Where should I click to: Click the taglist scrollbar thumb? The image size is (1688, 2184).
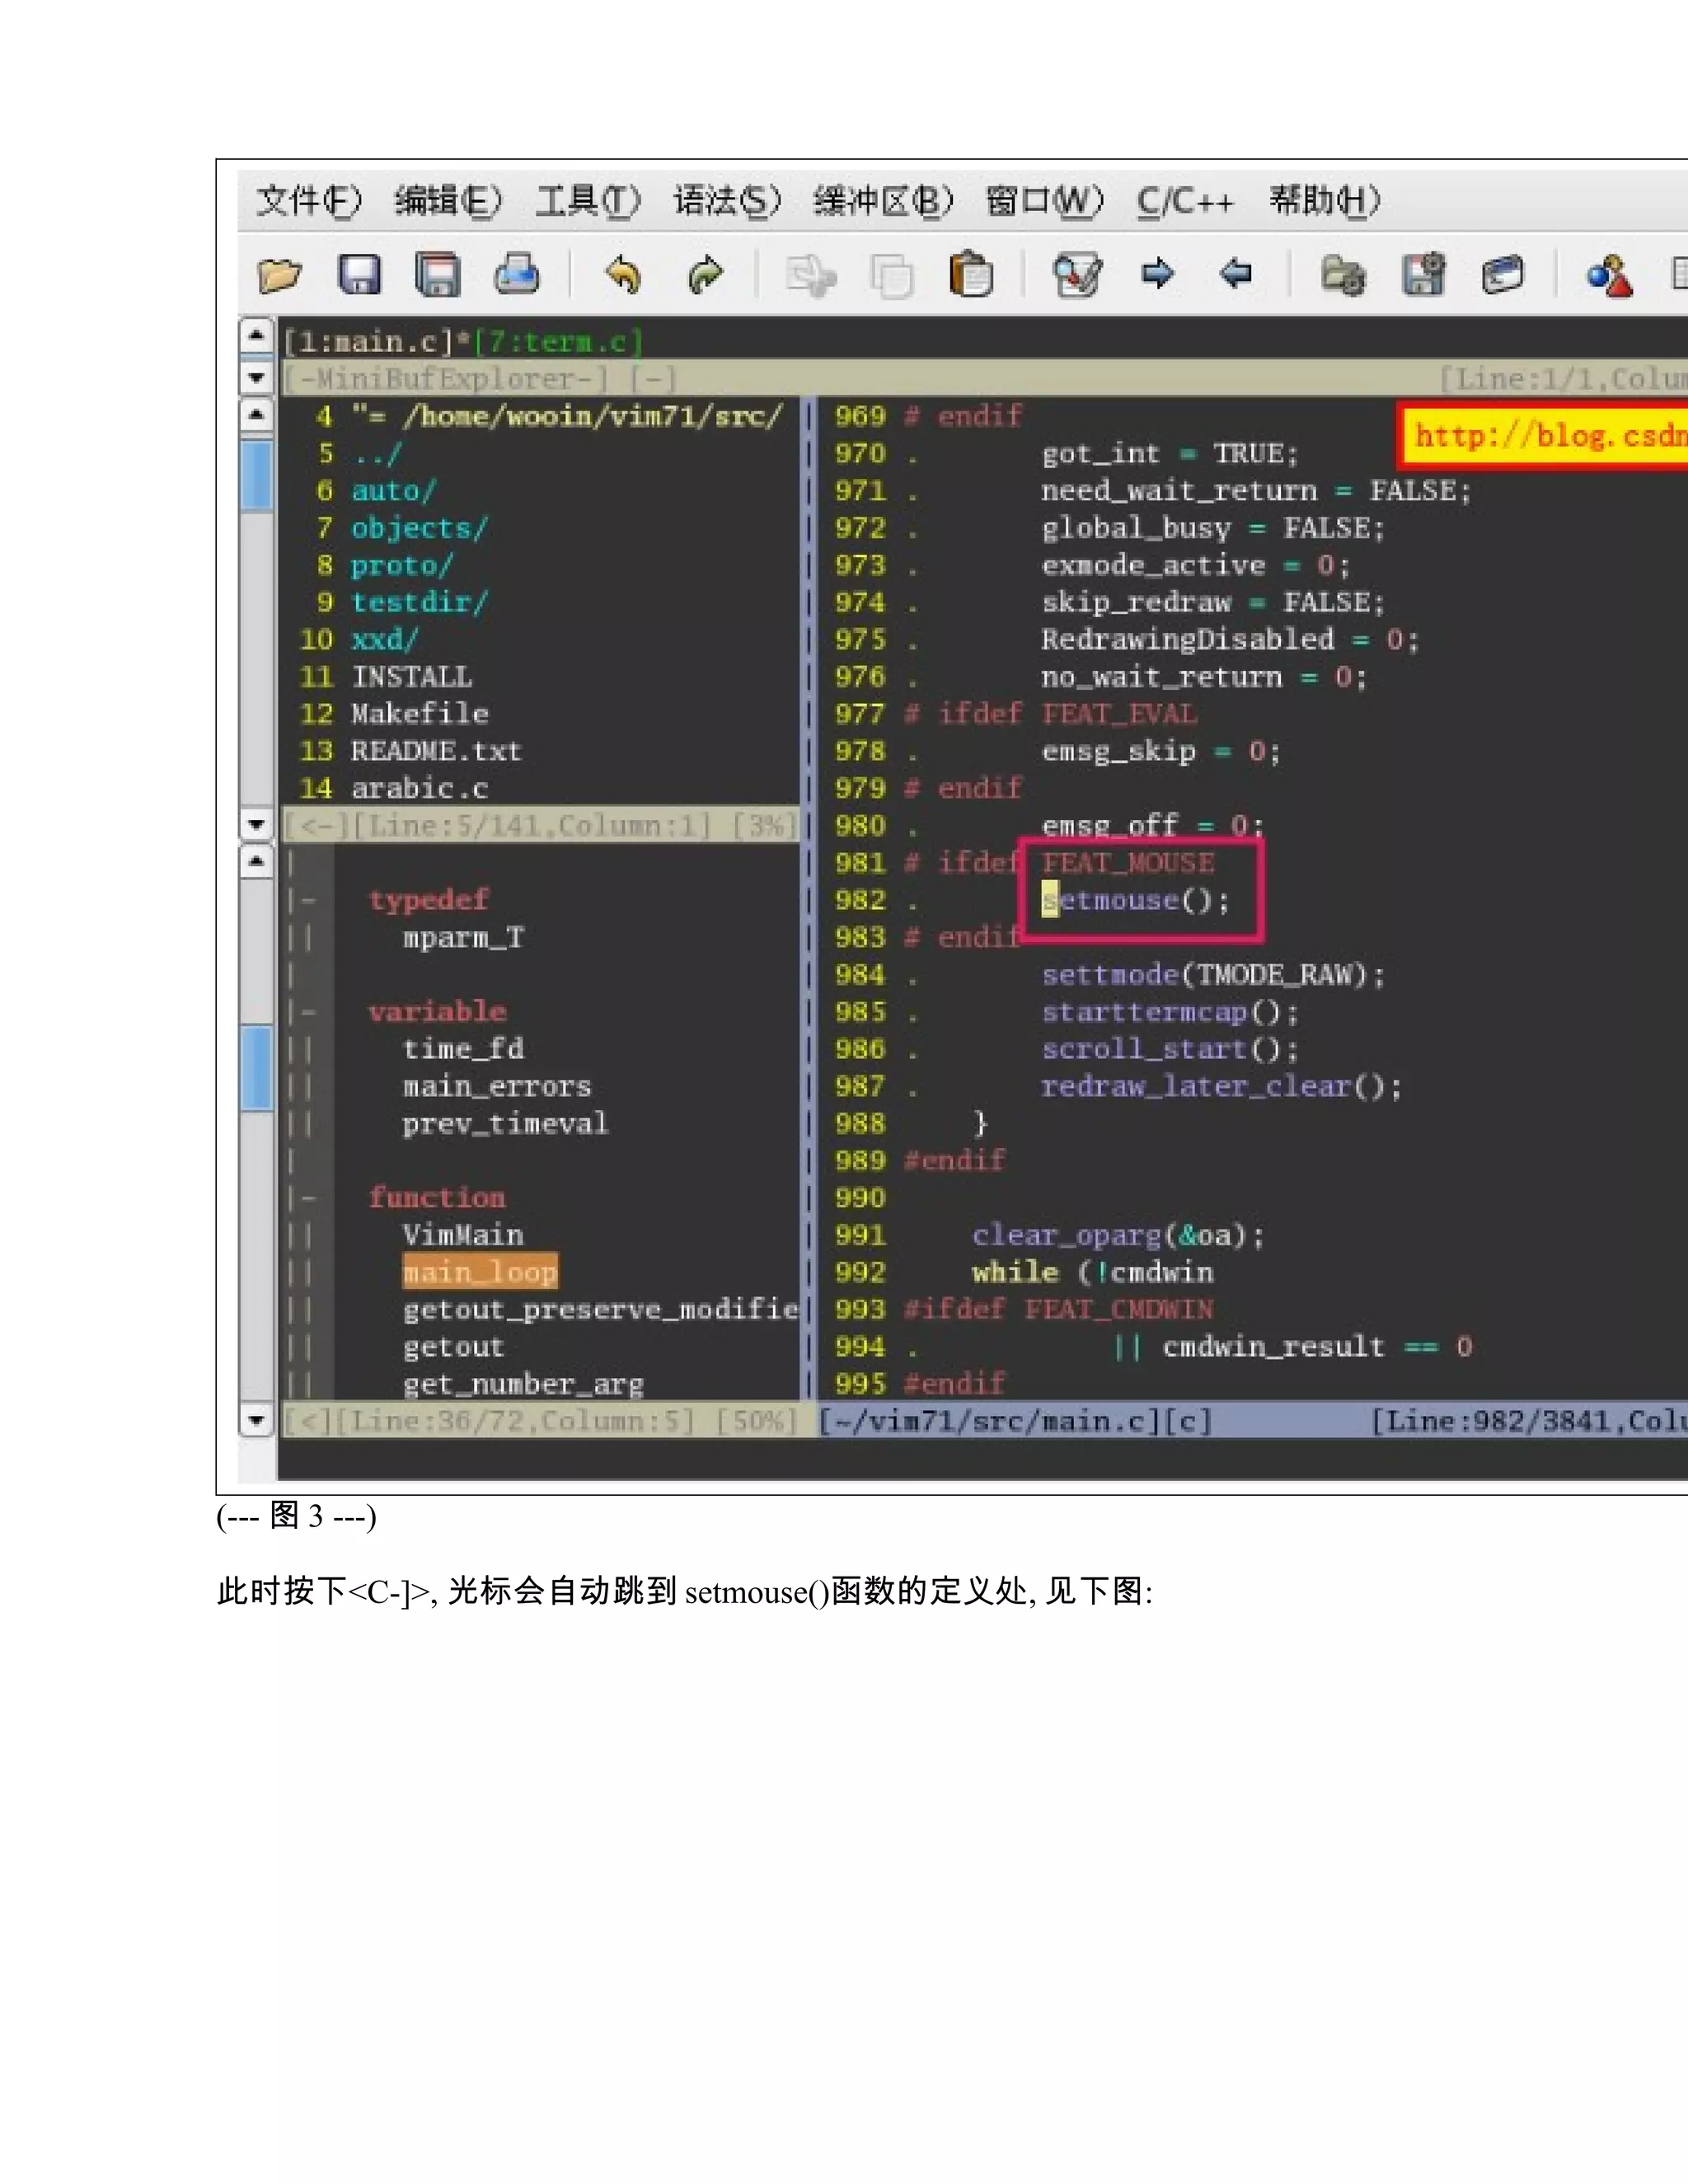[x=256, y=1068]
